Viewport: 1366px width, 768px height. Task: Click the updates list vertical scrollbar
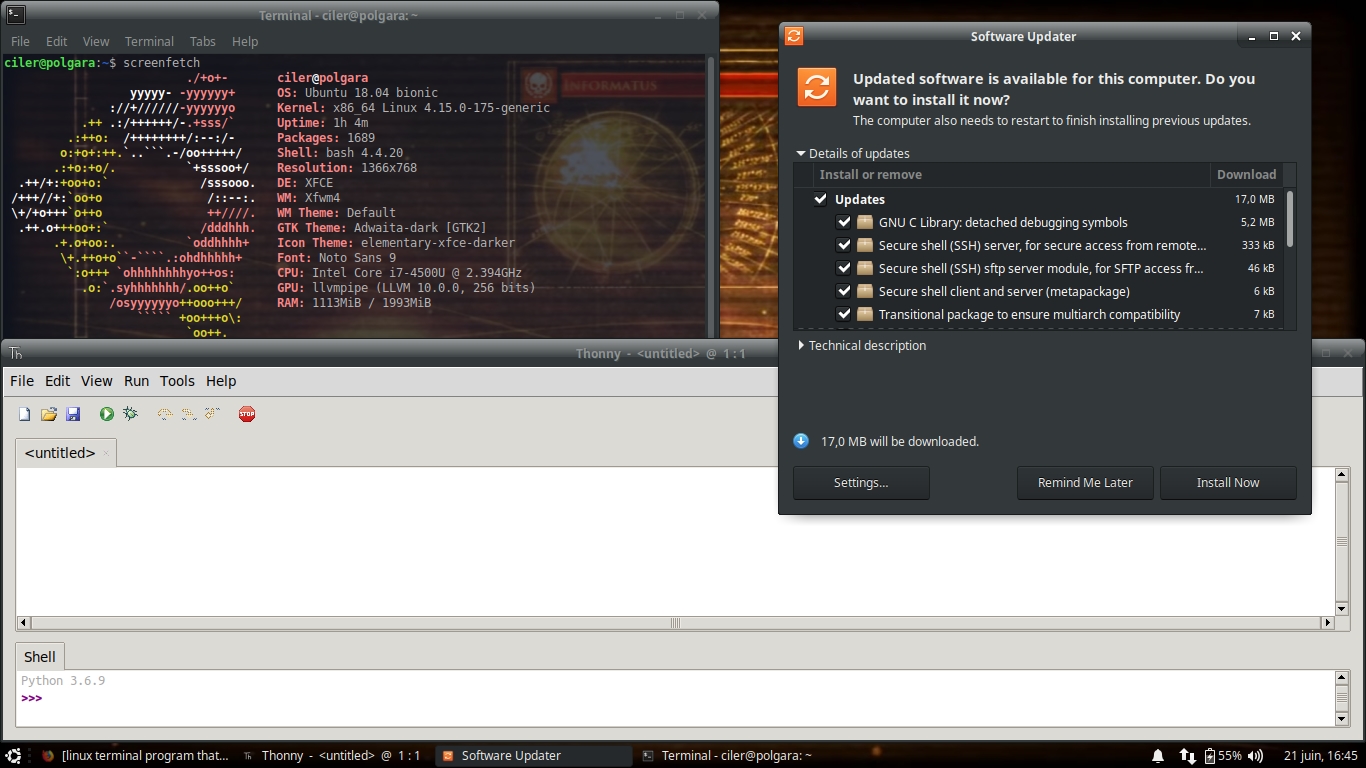1290,219
